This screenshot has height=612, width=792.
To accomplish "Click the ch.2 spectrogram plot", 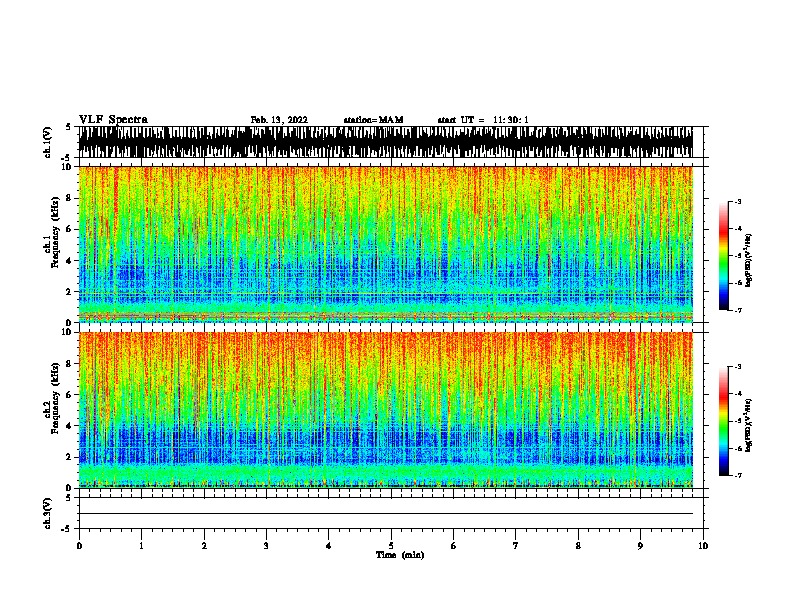I will point(385,410).
